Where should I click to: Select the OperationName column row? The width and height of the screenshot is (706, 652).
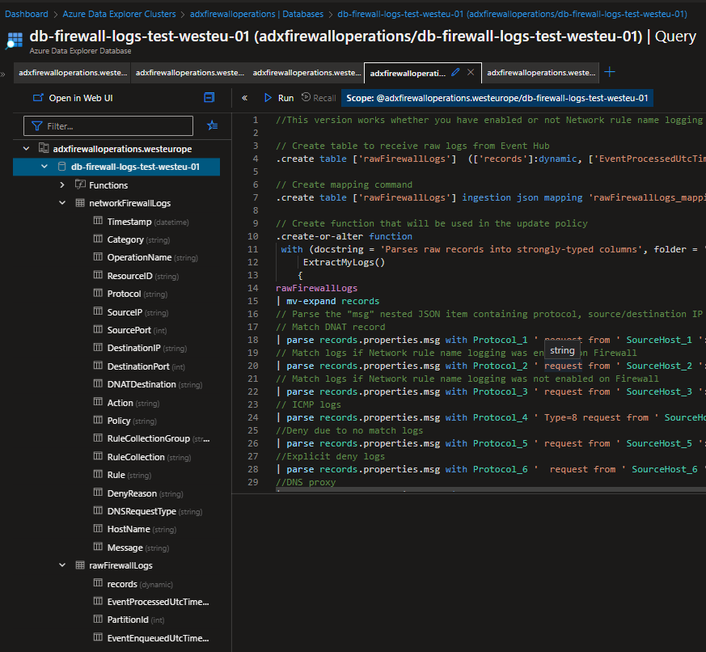click(x=146, y=257)
